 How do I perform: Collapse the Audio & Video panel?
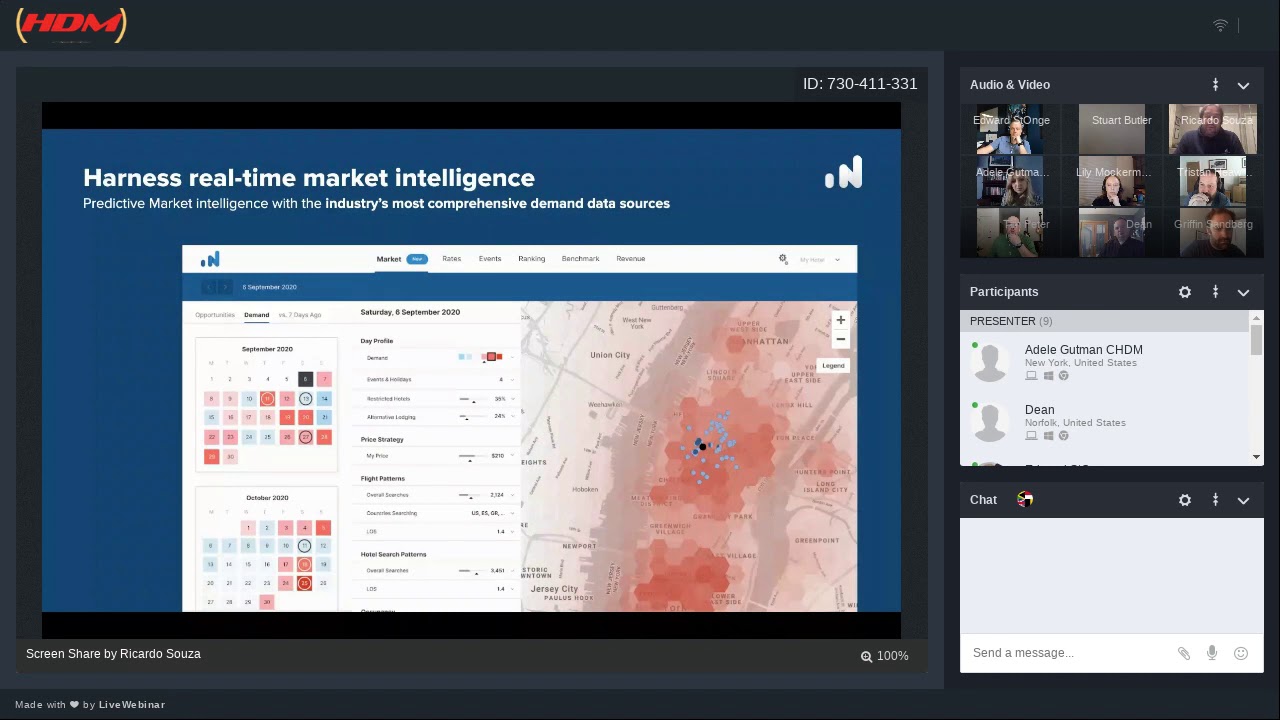1243,85
